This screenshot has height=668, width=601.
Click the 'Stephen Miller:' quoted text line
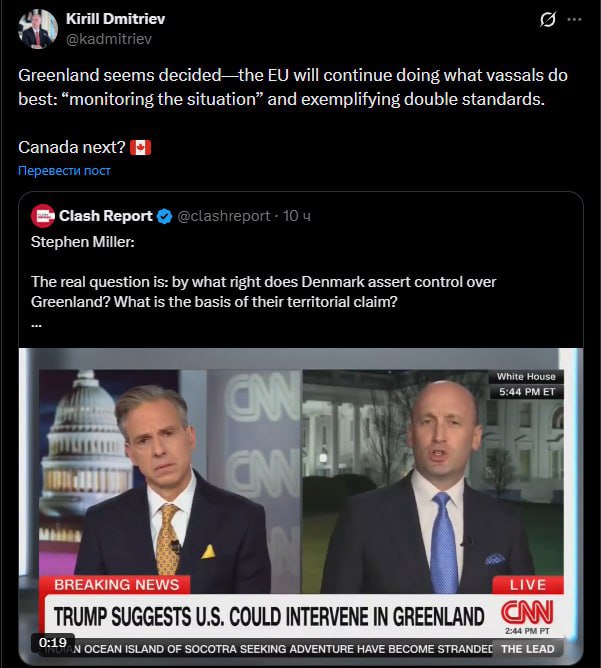[x=83, y=242]
